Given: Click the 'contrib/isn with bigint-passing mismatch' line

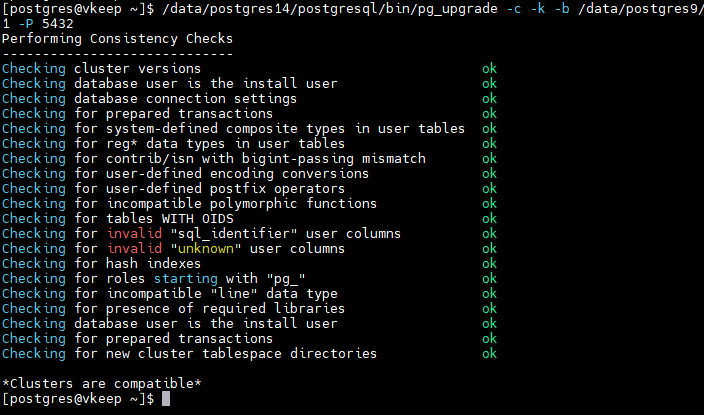Looking at the screenshot, I should 214,159.
